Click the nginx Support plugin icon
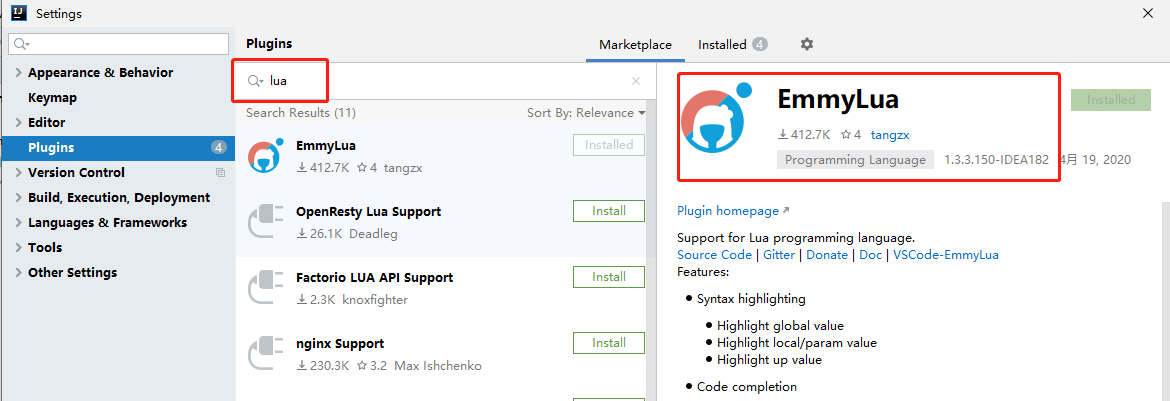 [265, 354]
